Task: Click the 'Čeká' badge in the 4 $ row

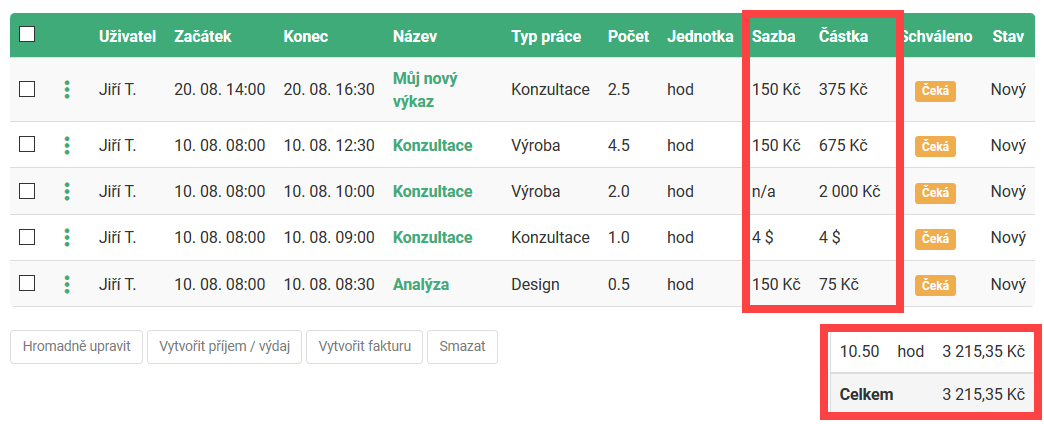Action: point(935,238)
